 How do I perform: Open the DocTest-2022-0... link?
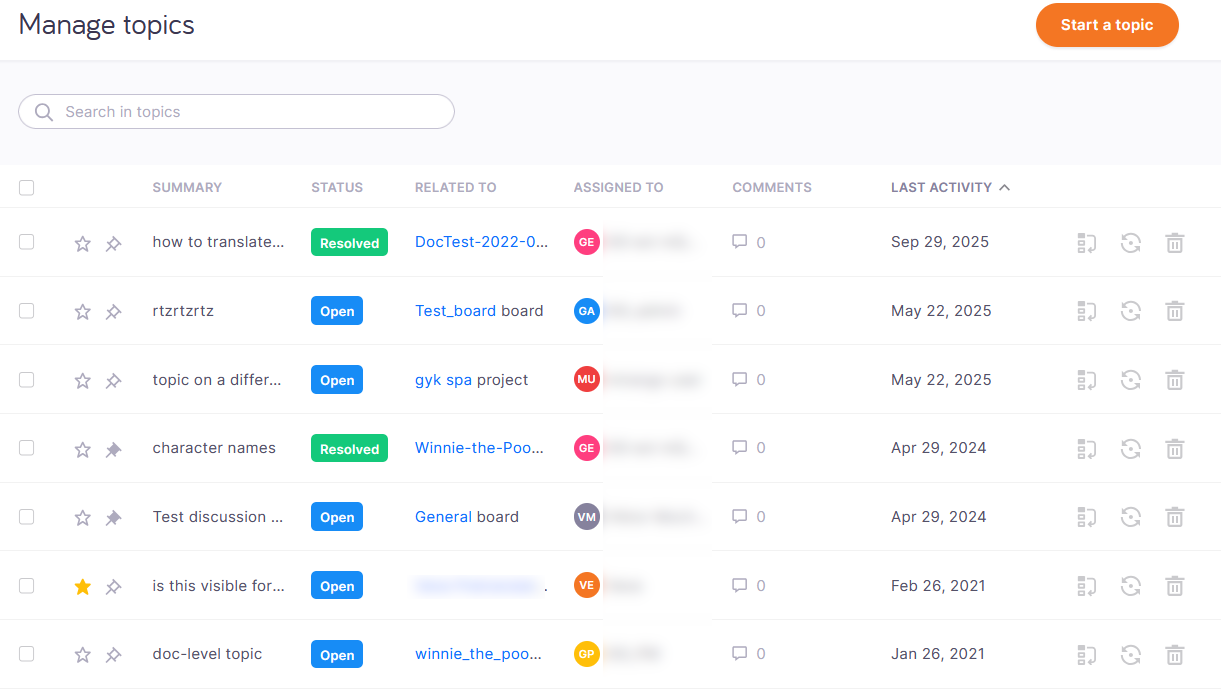[482, 242]
